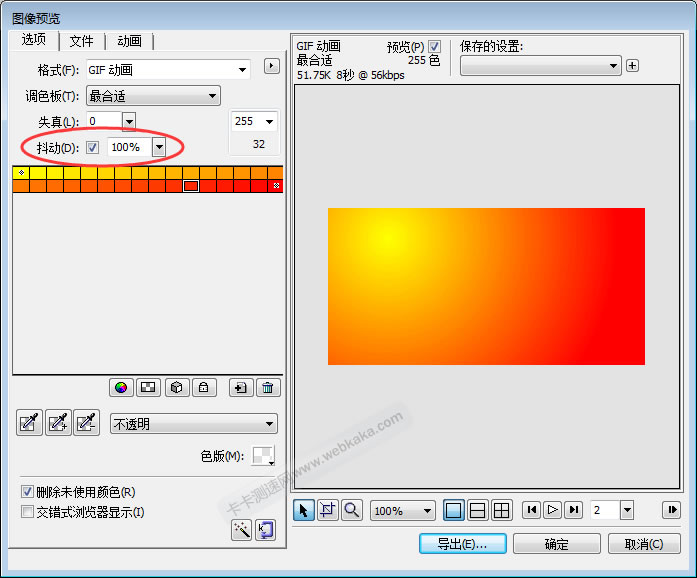
Task: Select the add-to-transparency eyedropper with plus
Action: 59,423
